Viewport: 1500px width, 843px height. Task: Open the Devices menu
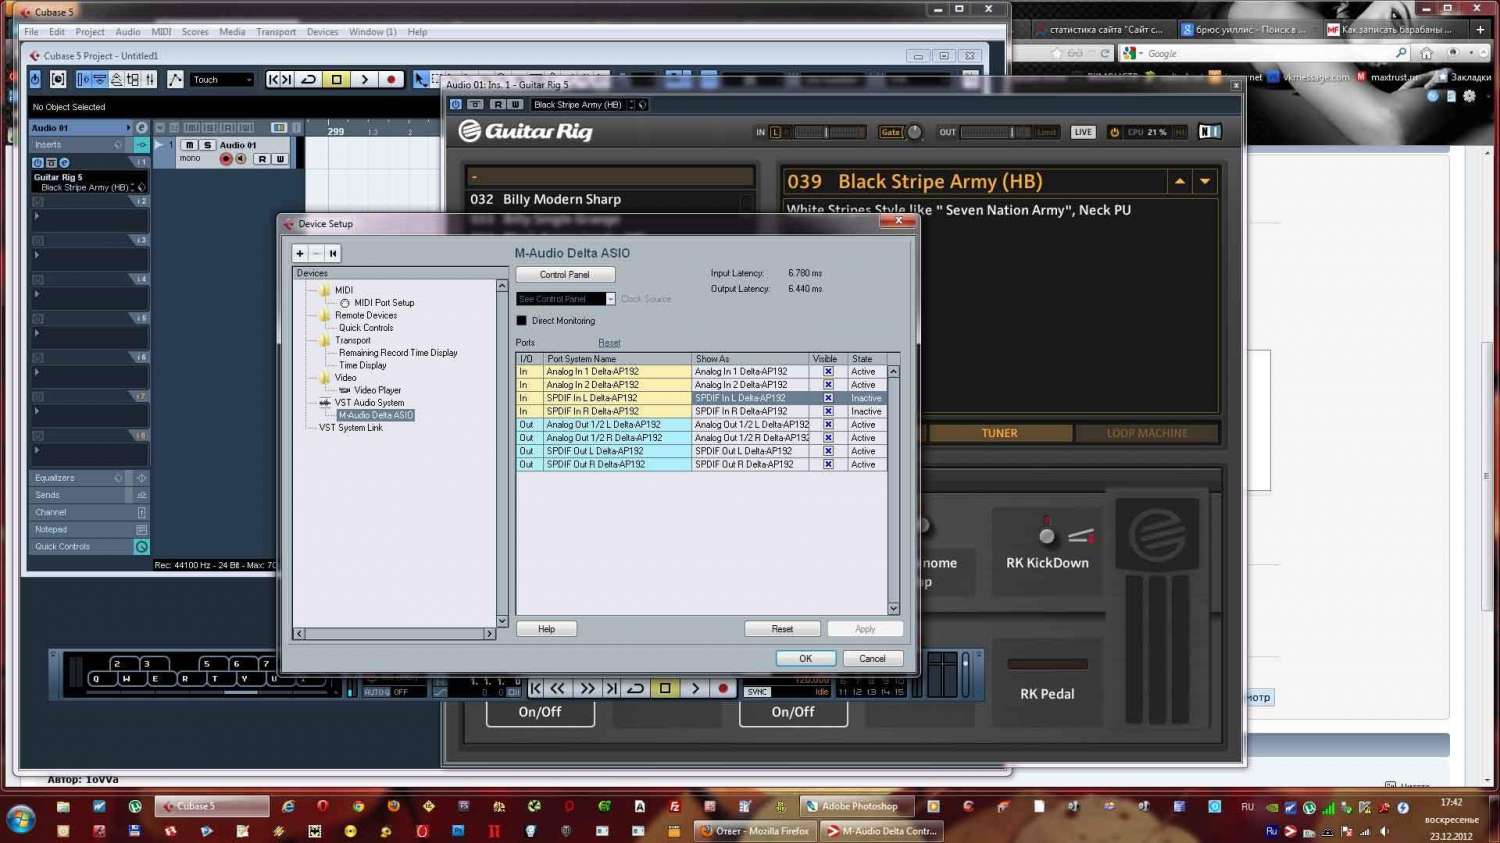[322, 32]
